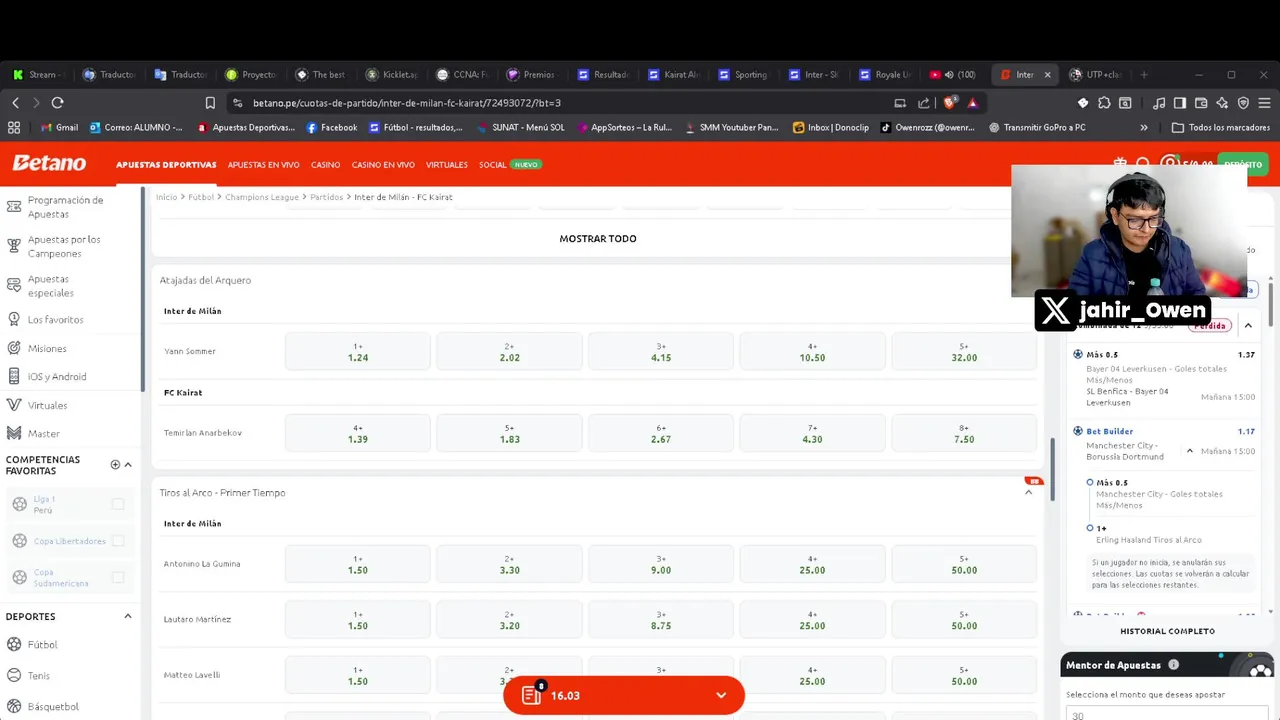Bookmark this page in the address bar
Screen dimensions: 1280x720
210,102
